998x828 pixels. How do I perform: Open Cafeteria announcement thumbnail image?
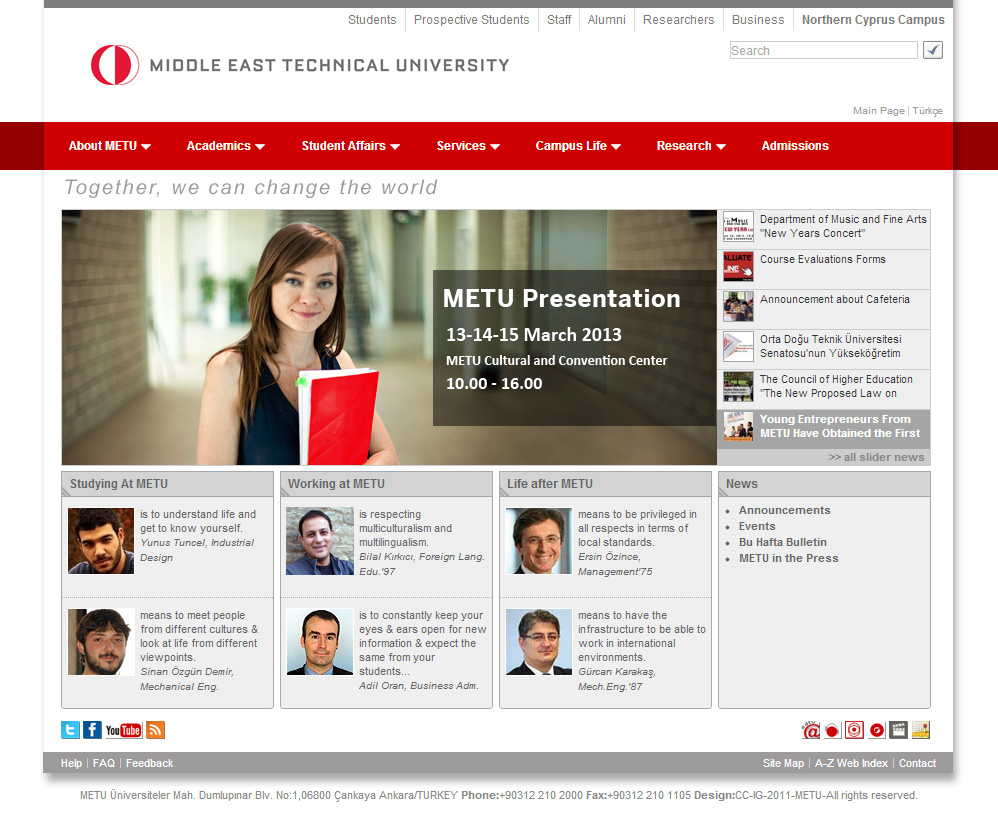pos(738,307)
